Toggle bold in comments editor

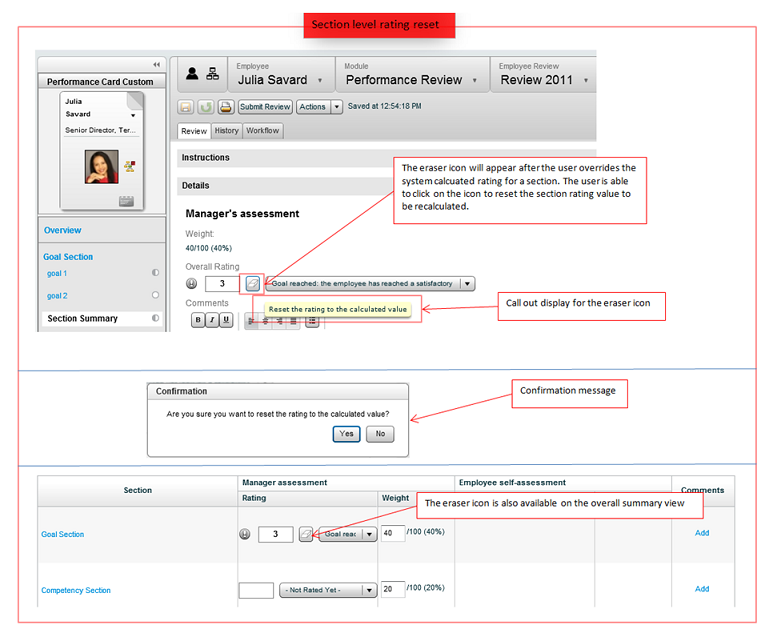pyautogui.click(x=198, y=320)
